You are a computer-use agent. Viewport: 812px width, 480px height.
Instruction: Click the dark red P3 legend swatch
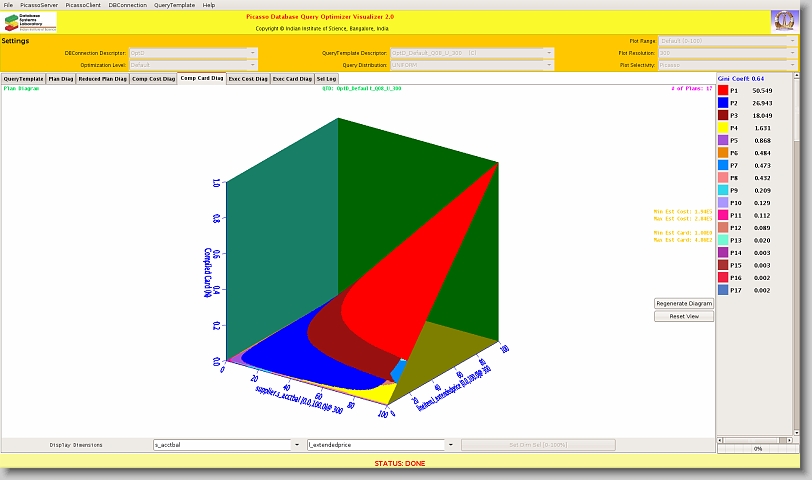pos(723,115)
